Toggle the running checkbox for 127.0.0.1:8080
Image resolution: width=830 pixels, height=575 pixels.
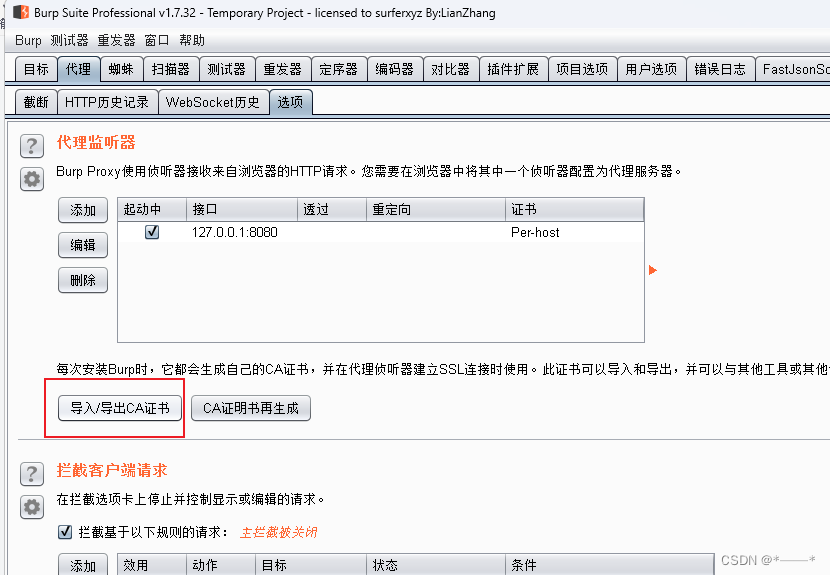click(x=152, y=232)
